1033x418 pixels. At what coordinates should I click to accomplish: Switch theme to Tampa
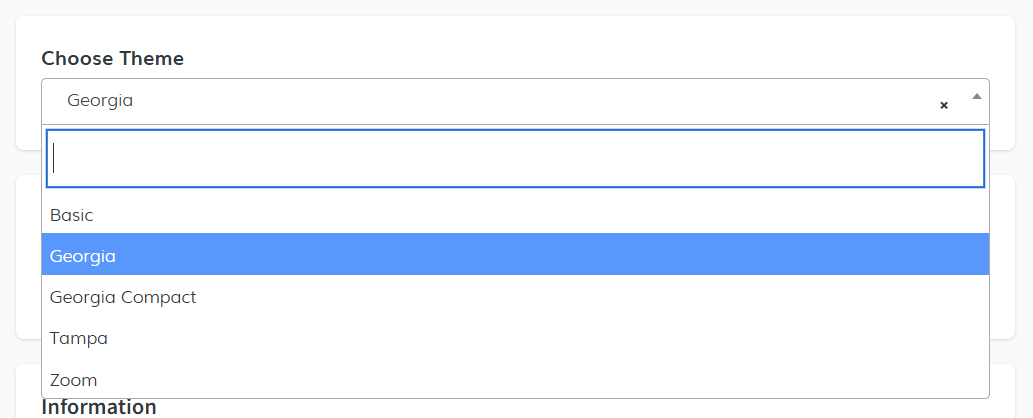click(79, 338)
